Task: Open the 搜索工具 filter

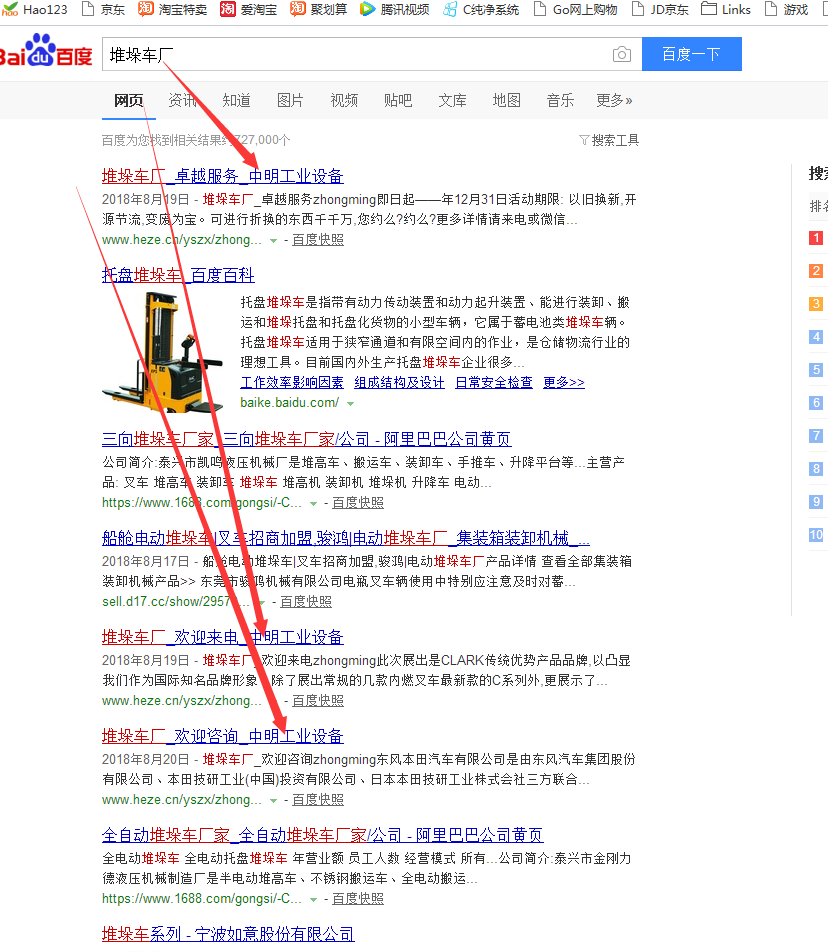Action: 609,140
